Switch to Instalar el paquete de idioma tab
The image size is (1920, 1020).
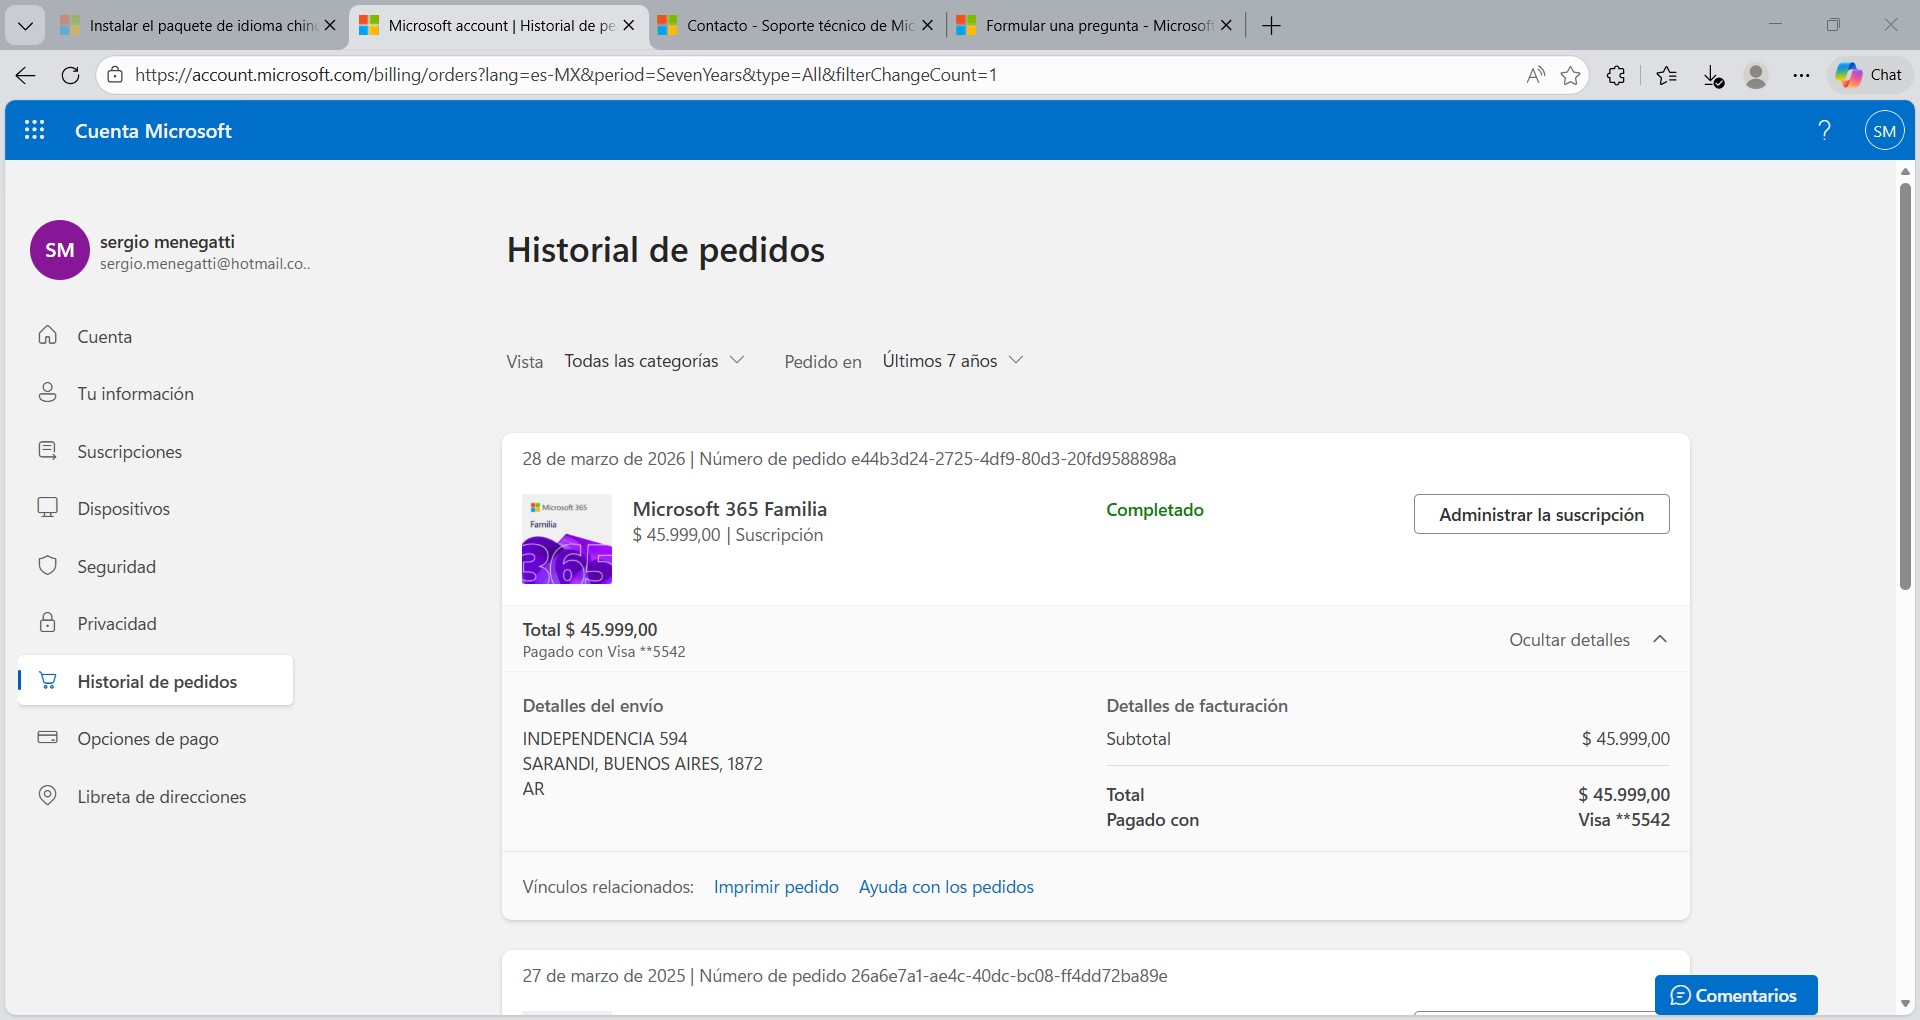coord(198,26)
